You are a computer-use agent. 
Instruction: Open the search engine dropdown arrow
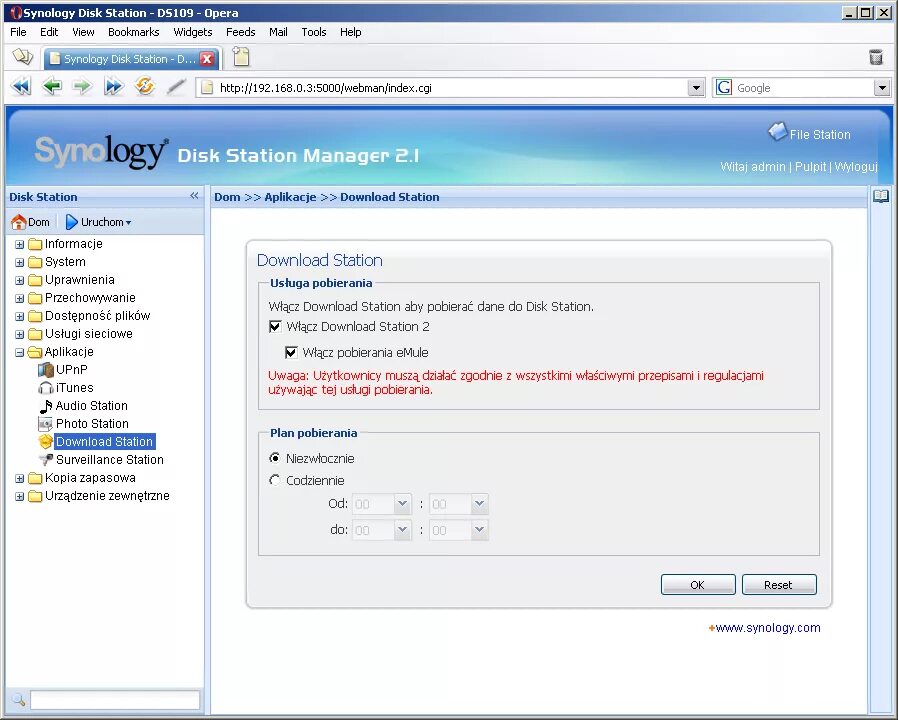coord(882,88)
